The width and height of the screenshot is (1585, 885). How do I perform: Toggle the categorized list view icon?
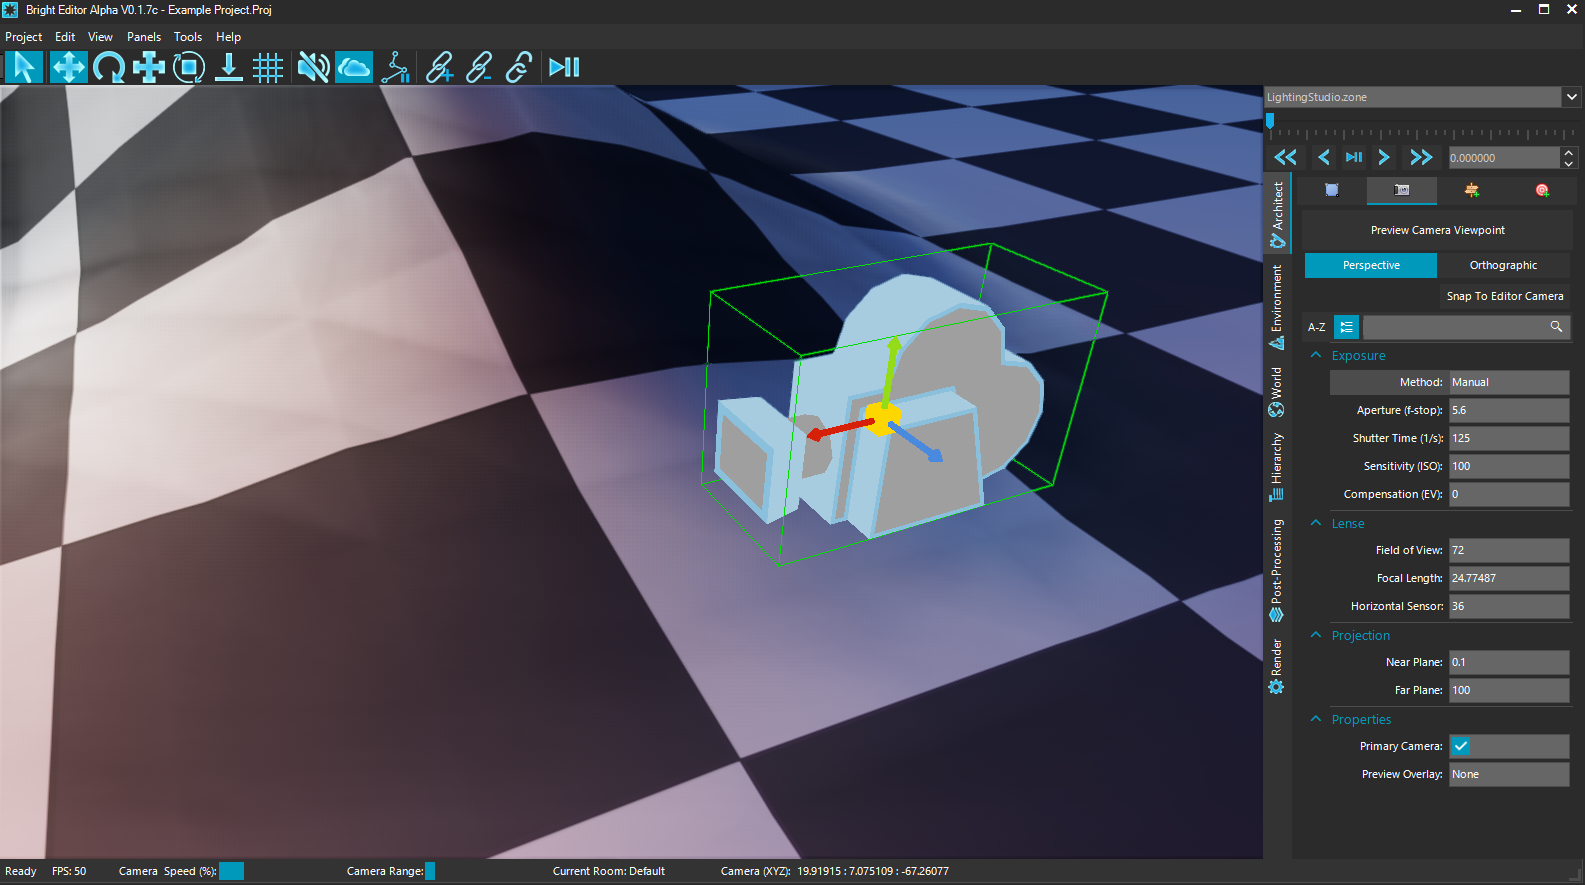[x=1347, y=327]
